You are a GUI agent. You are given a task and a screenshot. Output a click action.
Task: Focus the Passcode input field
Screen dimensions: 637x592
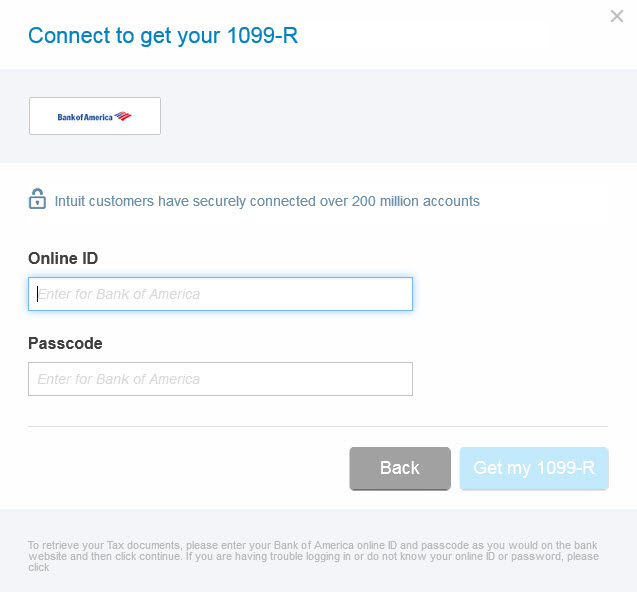point(220,379)
